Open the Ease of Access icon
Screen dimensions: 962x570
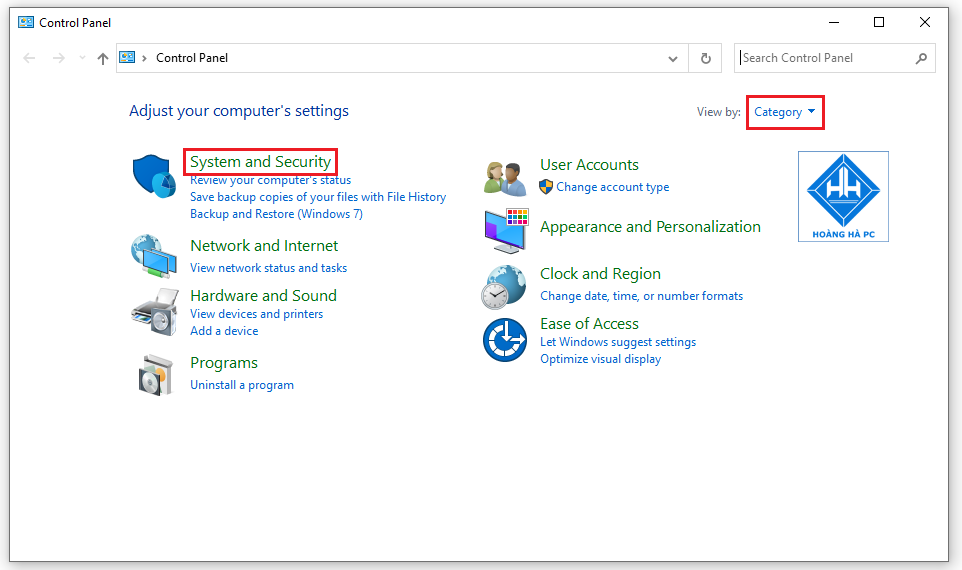click(x=505, y=340)
